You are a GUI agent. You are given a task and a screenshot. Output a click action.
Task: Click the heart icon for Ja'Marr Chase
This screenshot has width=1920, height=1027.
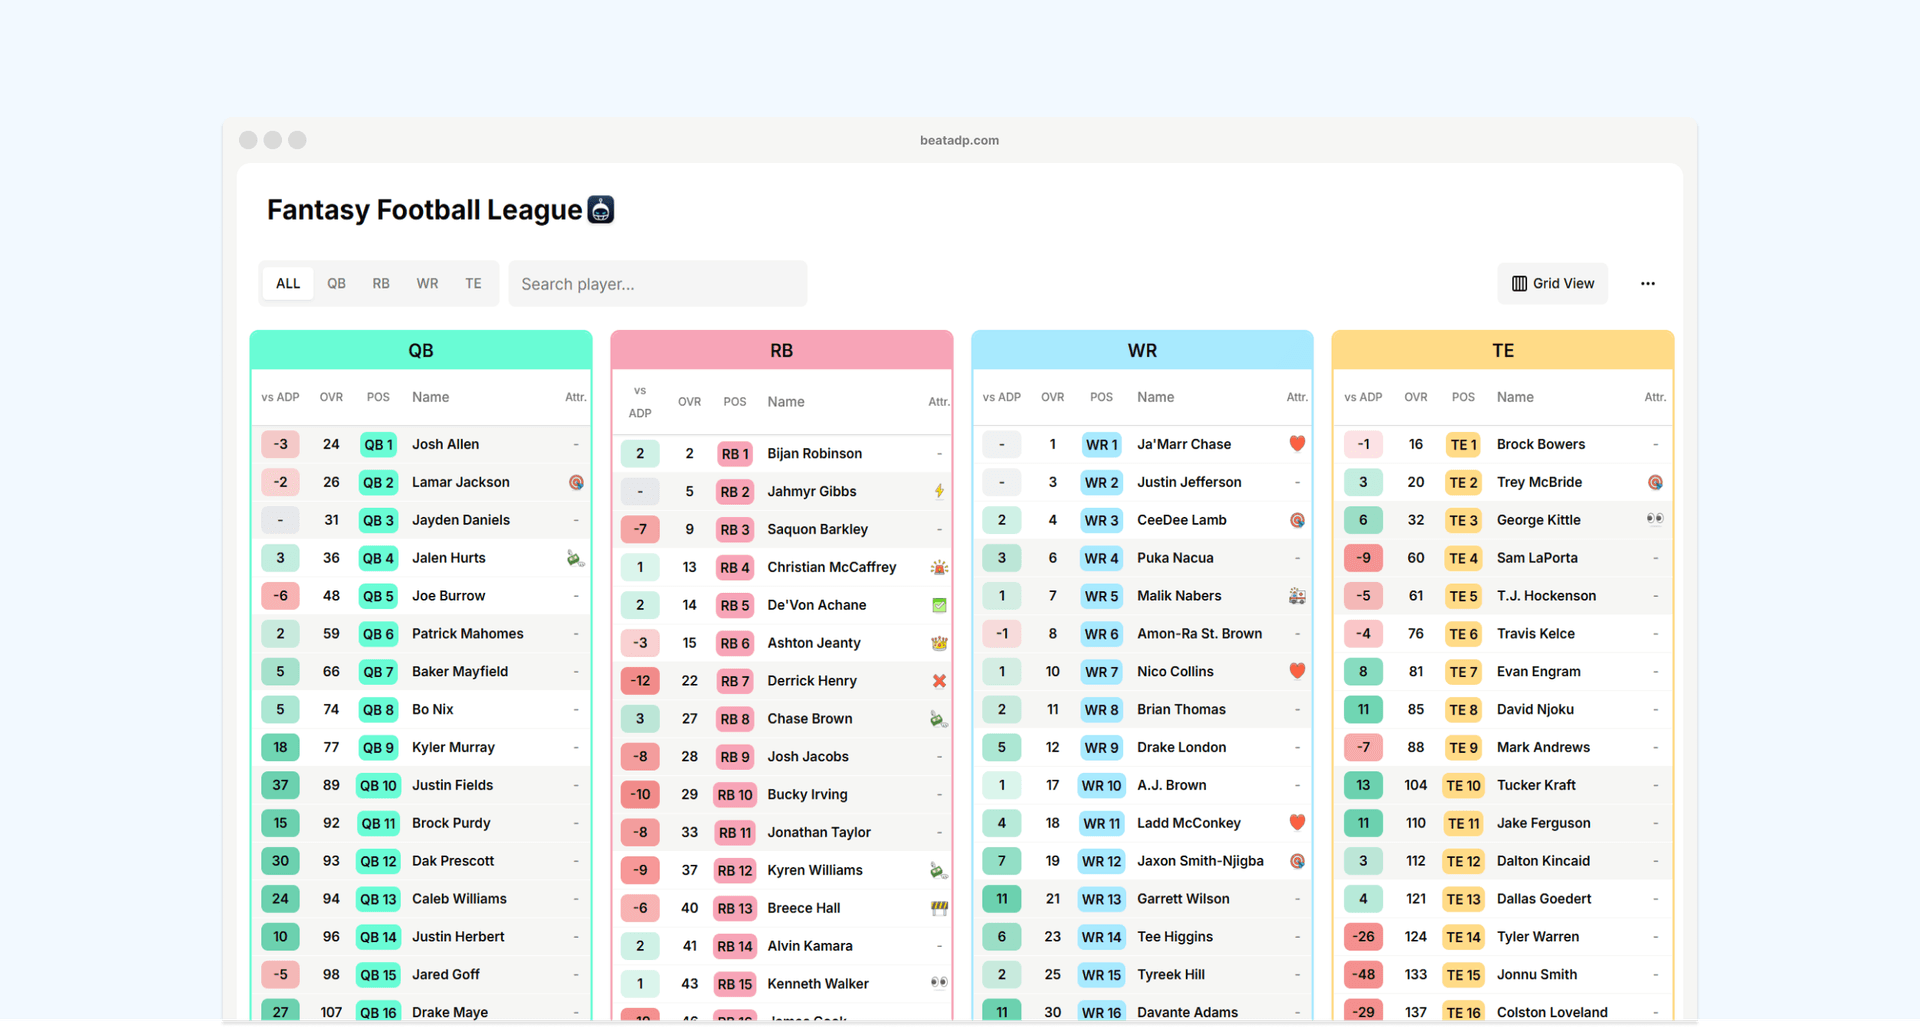point(1297,444)
